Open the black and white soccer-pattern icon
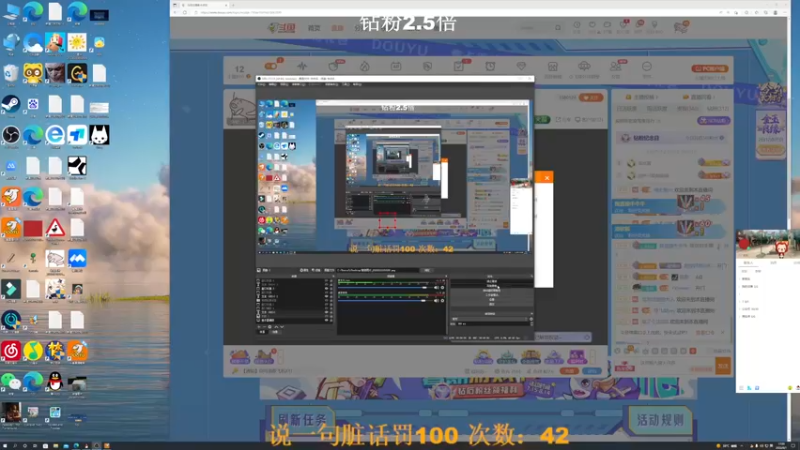Image resolution: width=800 pixels, height=450 pixels. 77,166
